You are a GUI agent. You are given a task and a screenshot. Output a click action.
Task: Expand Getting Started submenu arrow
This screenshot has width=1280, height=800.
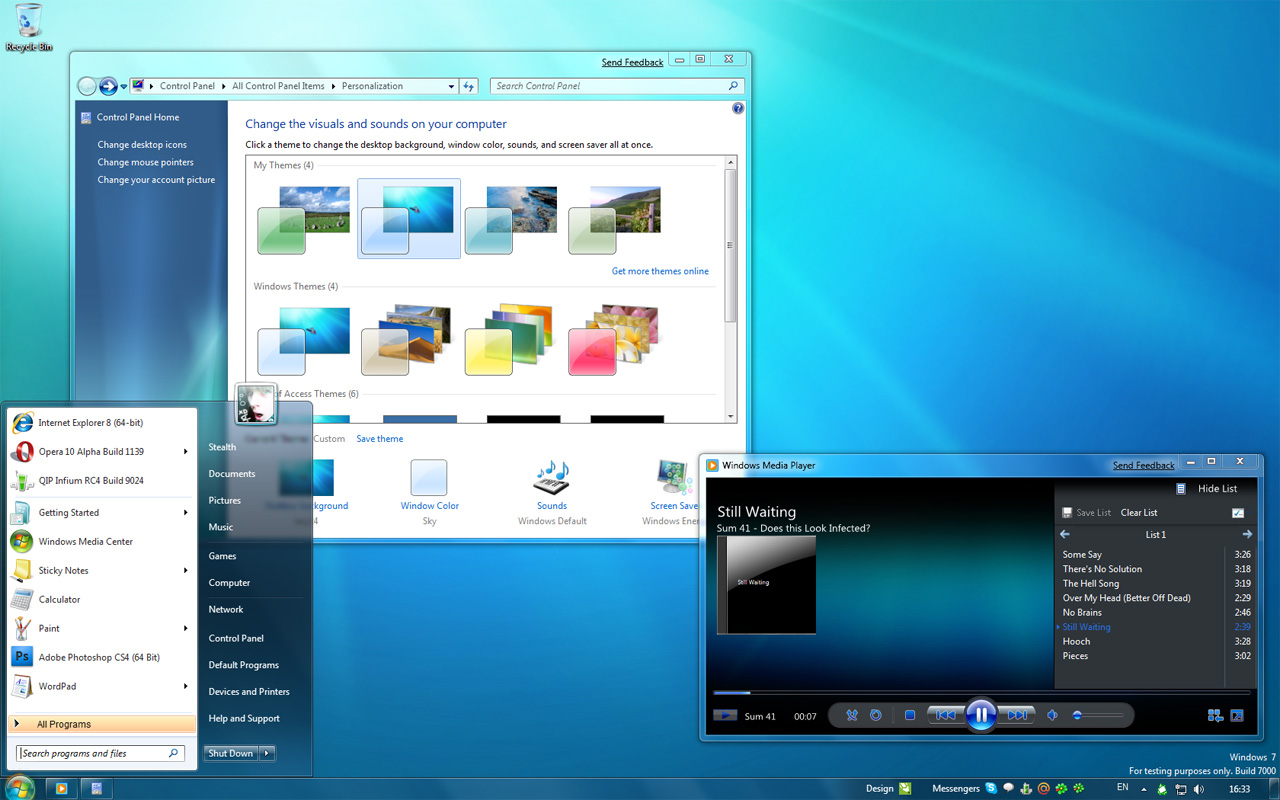coord(186,513)
